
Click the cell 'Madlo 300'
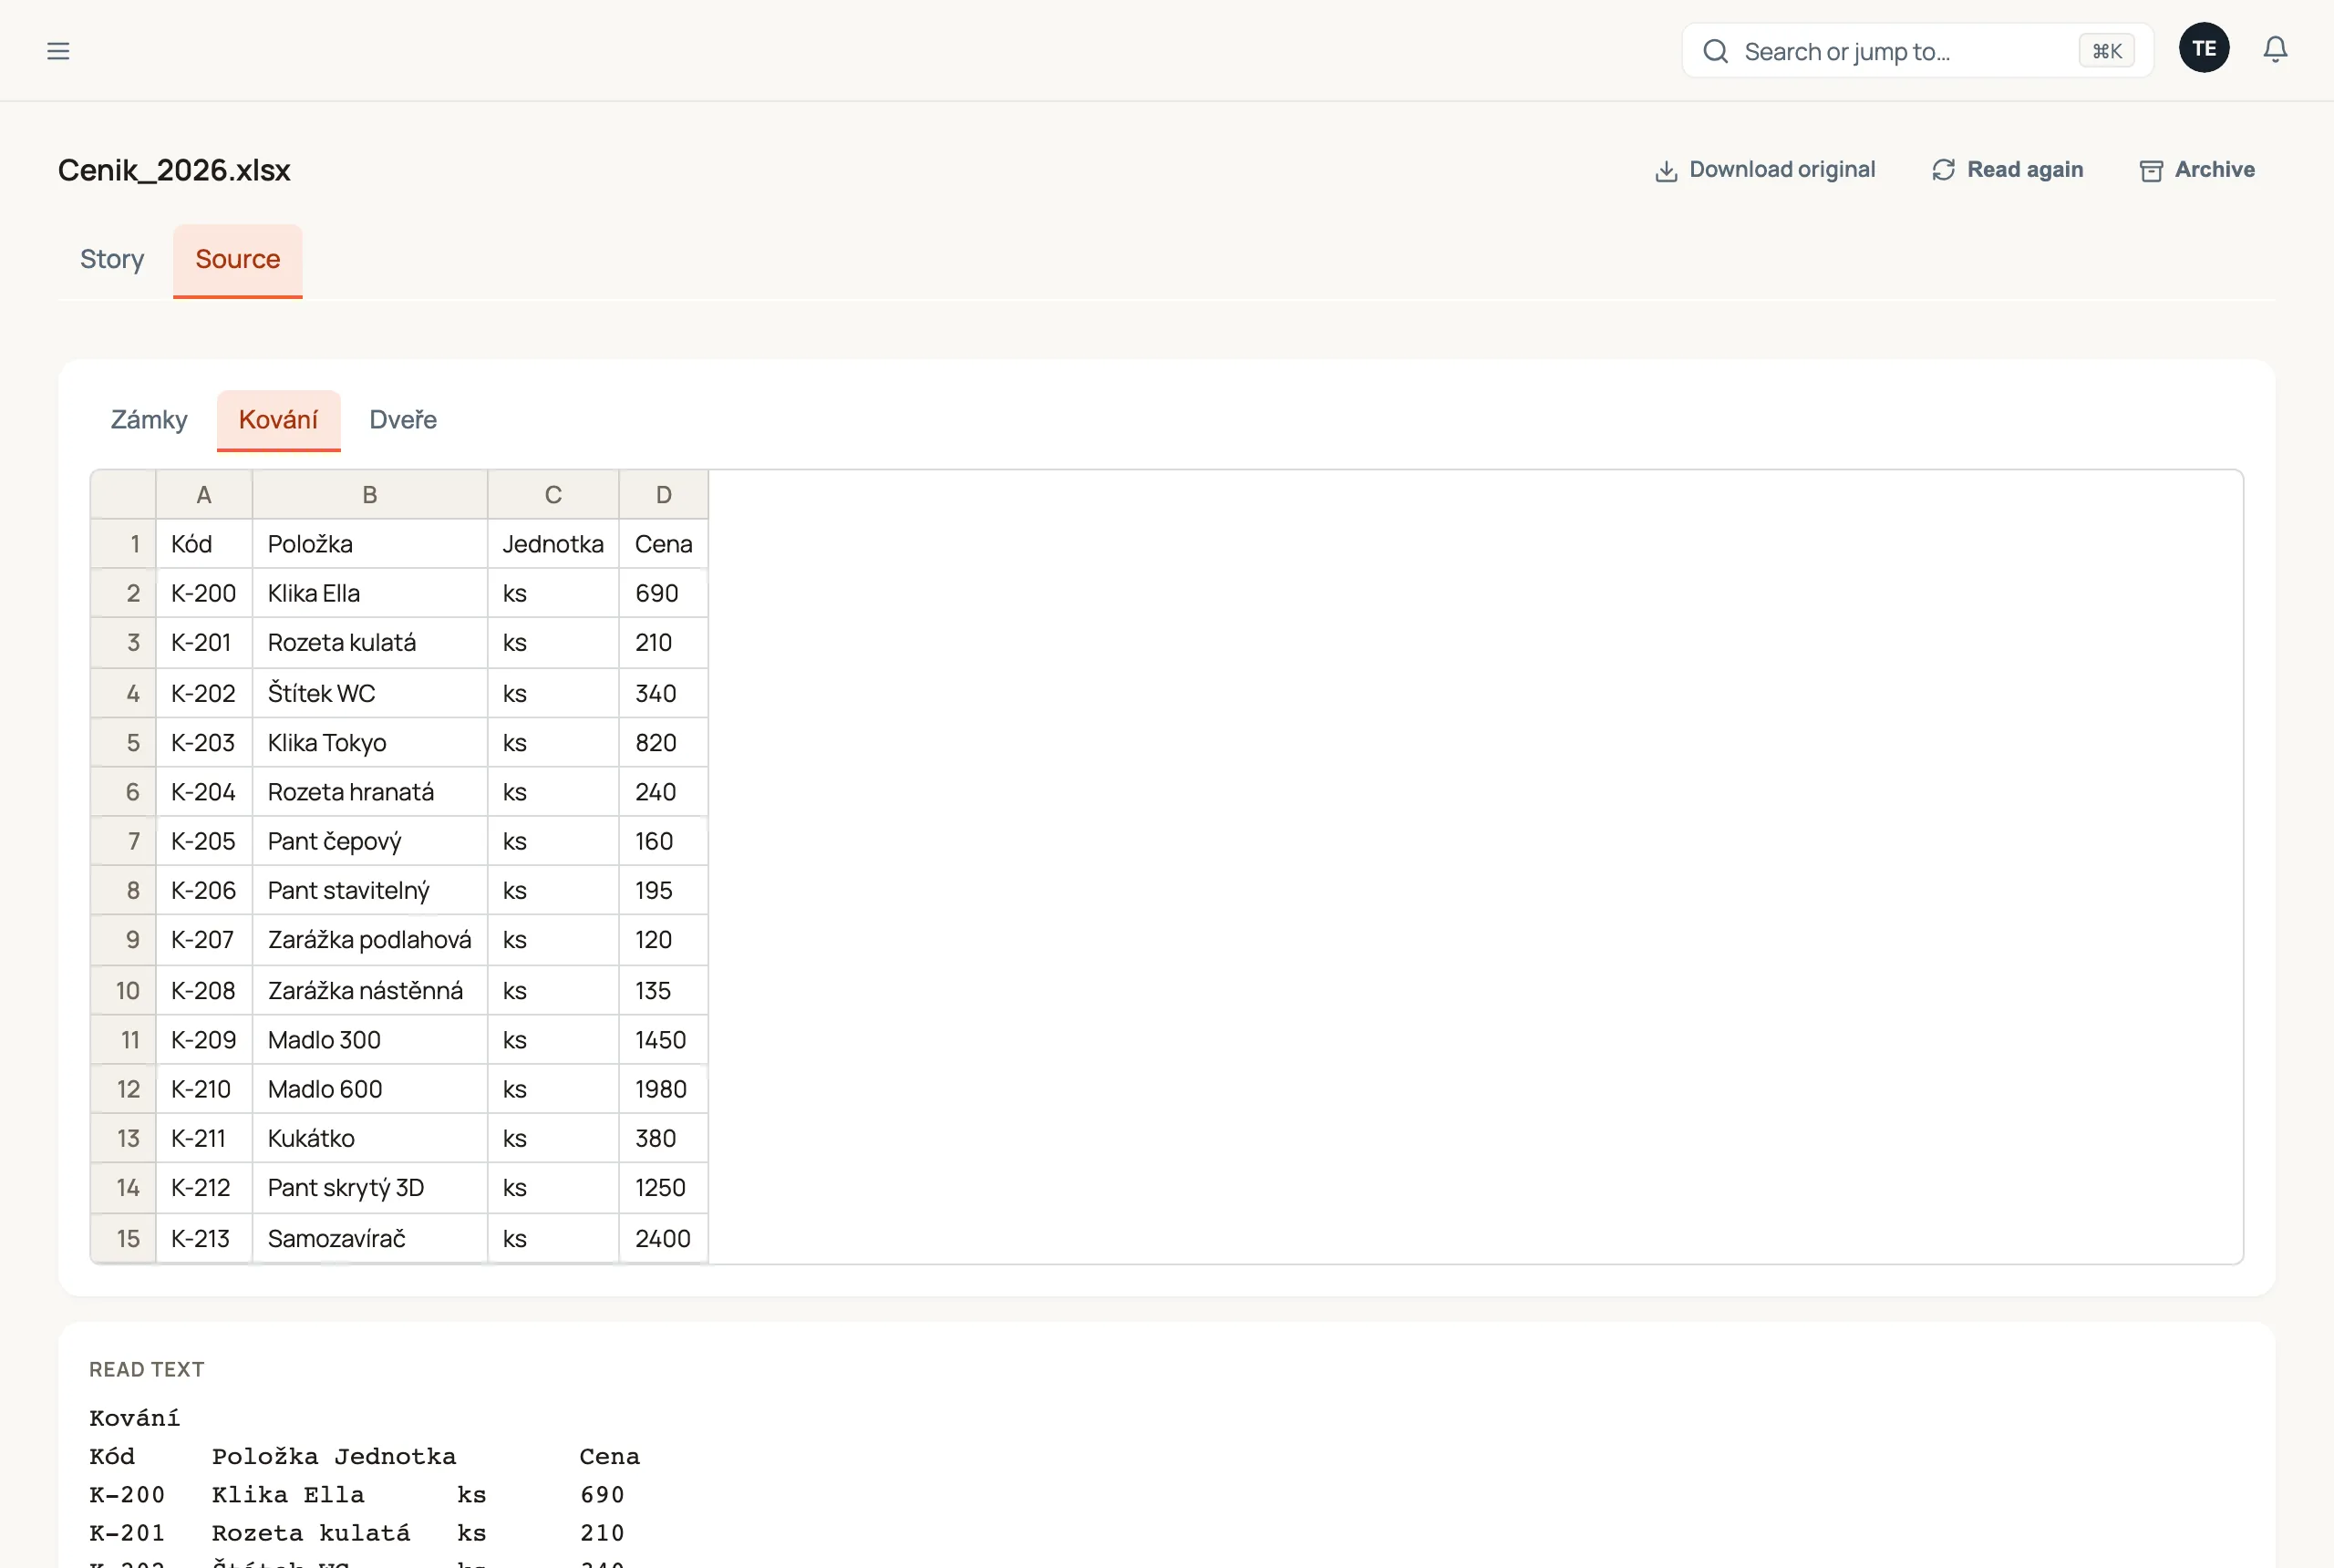(x=370, y=1040)
